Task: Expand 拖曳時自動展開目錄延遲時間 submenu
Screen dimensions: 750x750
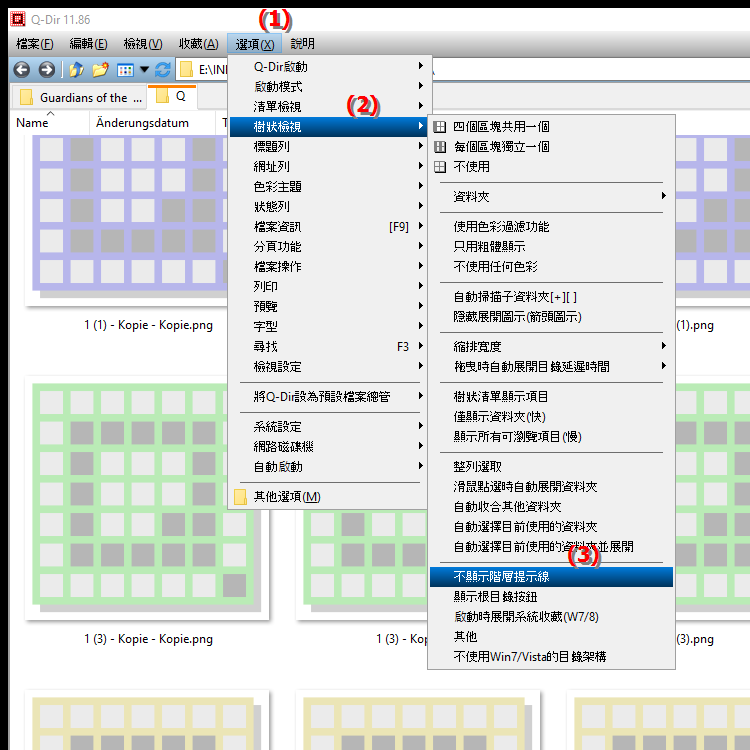Action: pos(551,367)
